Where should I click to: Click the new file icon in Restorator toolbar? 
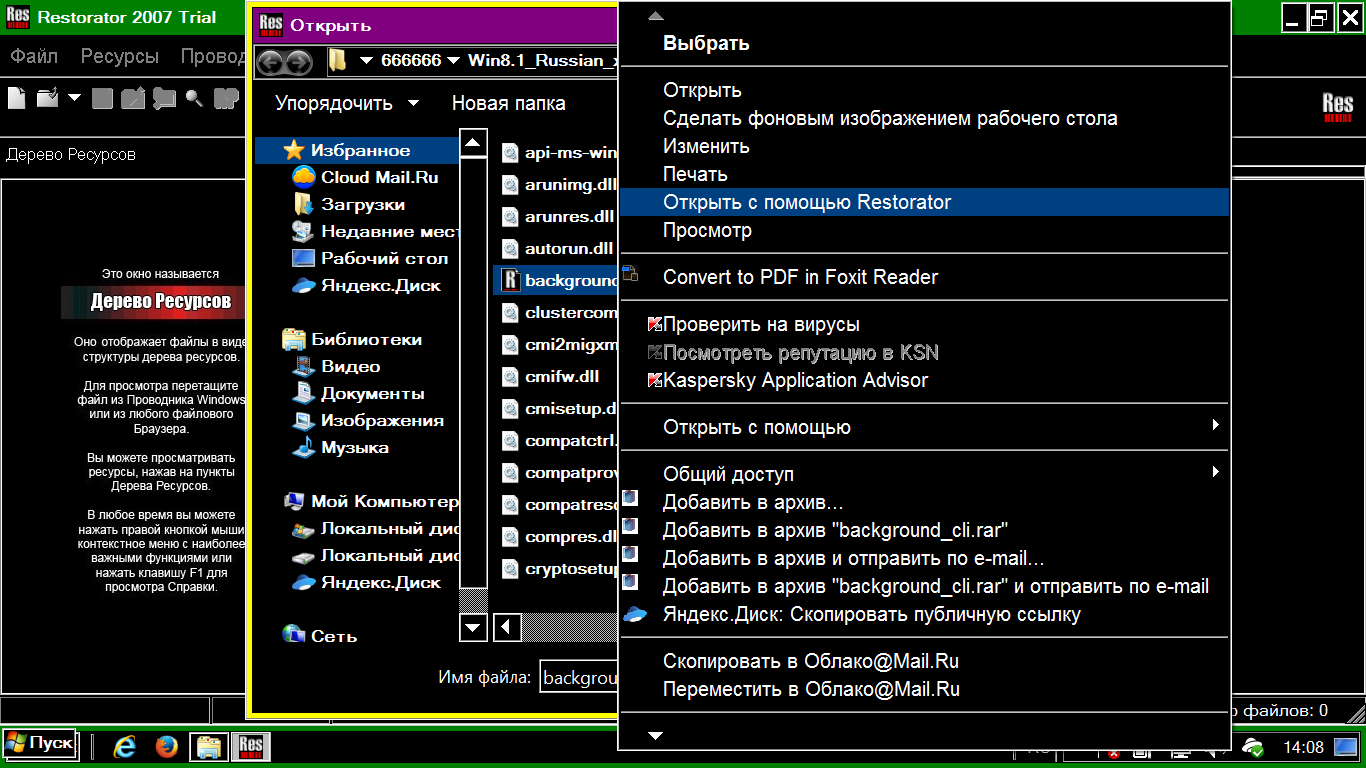coord(16,98)
